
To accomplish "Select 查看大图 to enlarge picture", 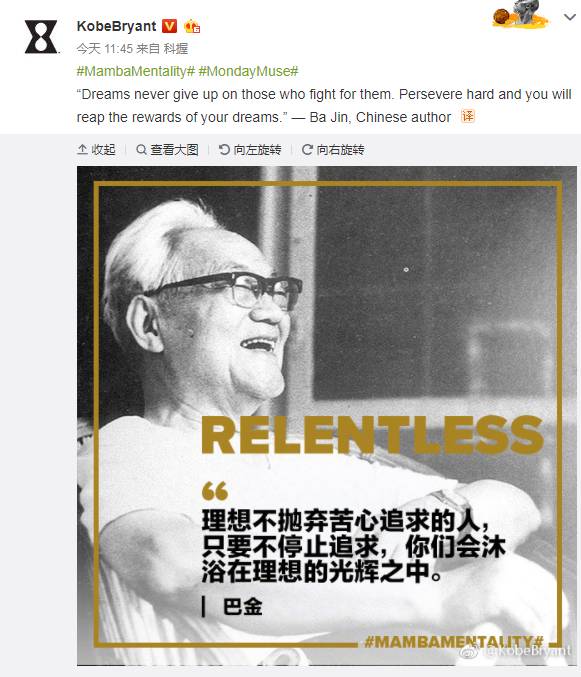I will 174,150.
